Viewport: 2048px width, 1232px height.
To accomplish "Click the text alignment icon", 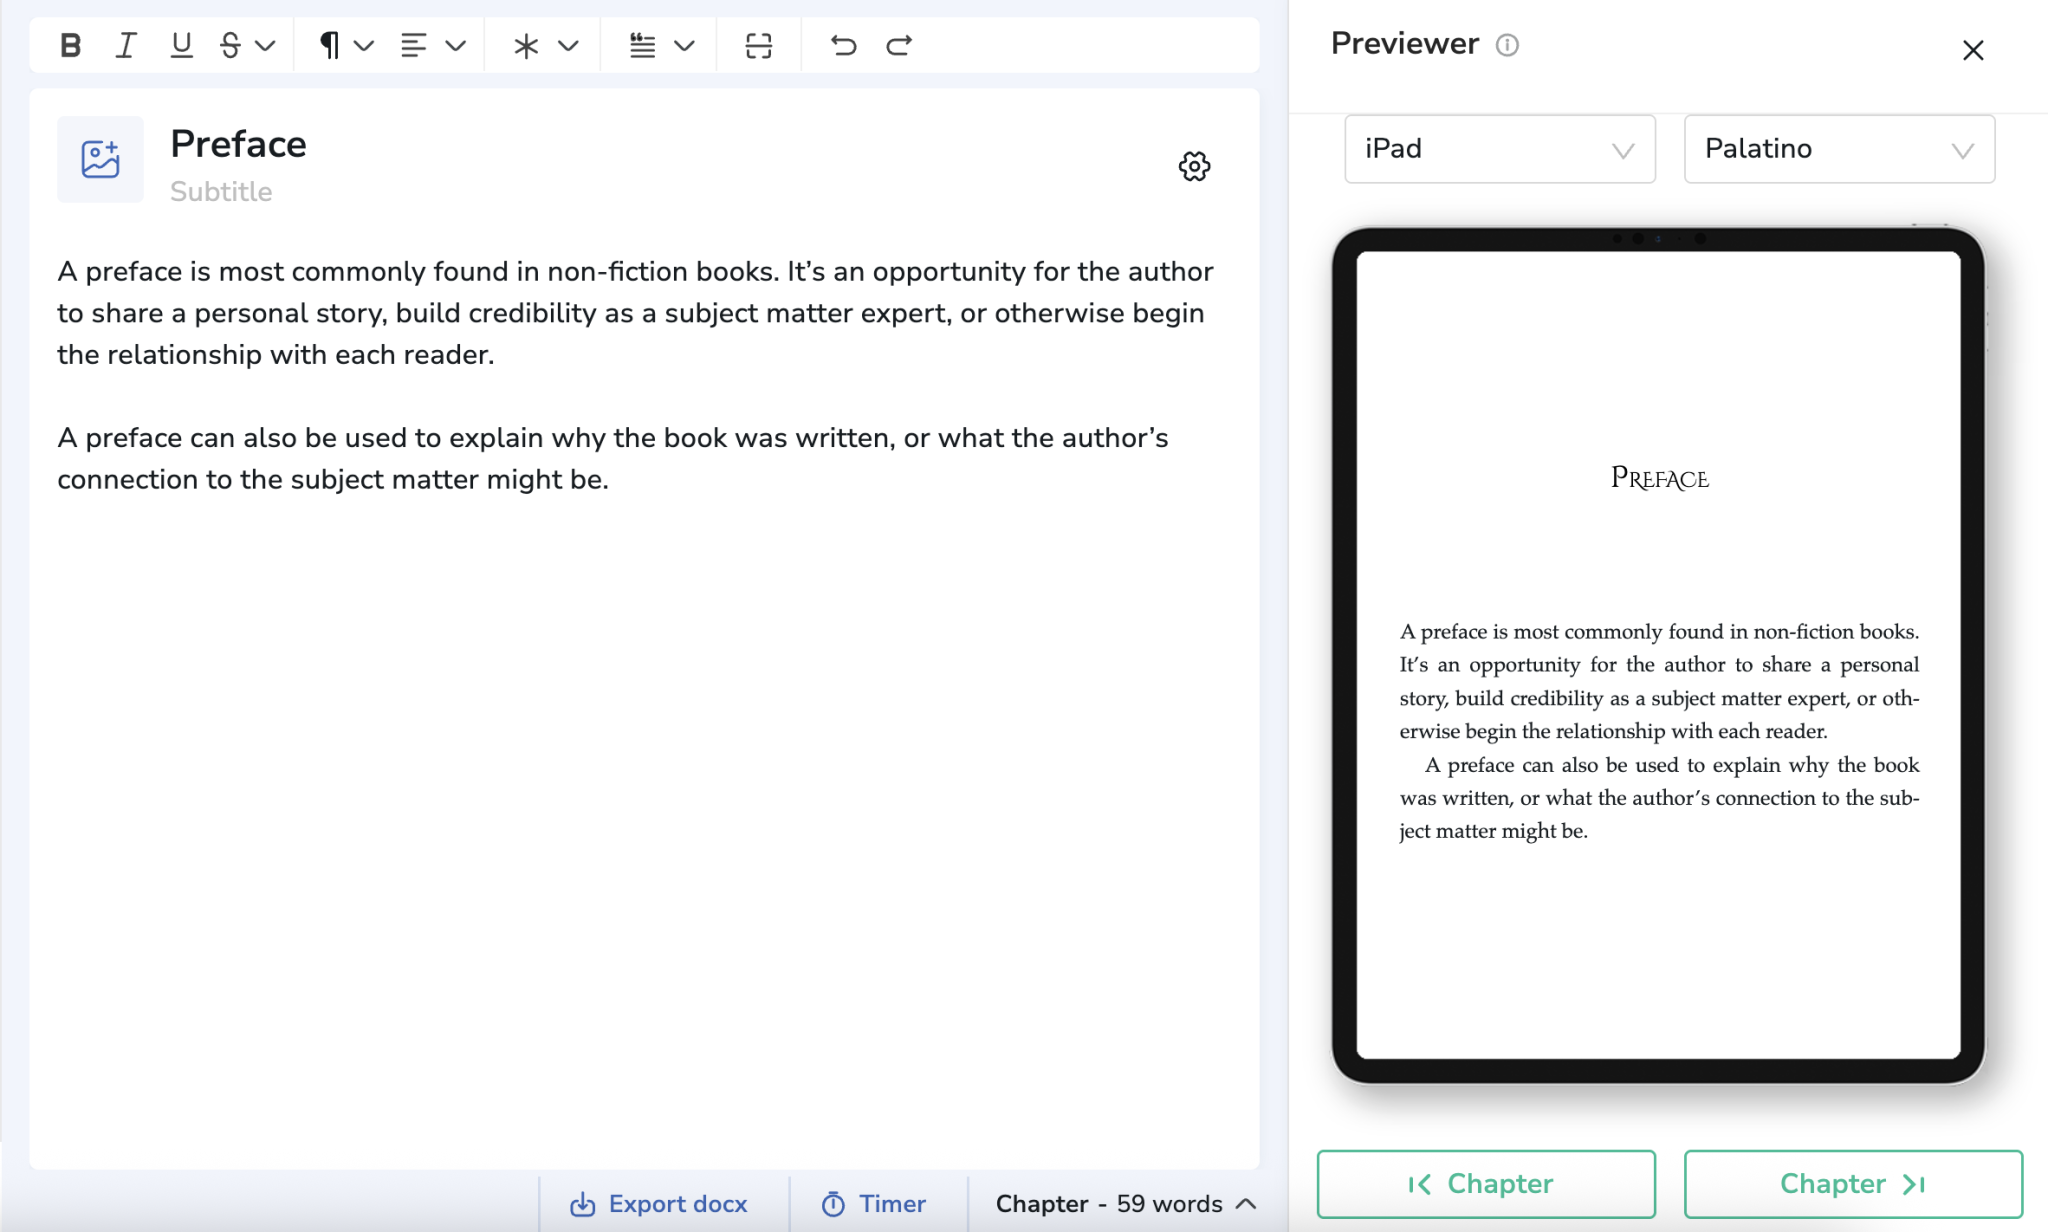I will [x=413, y=45].
